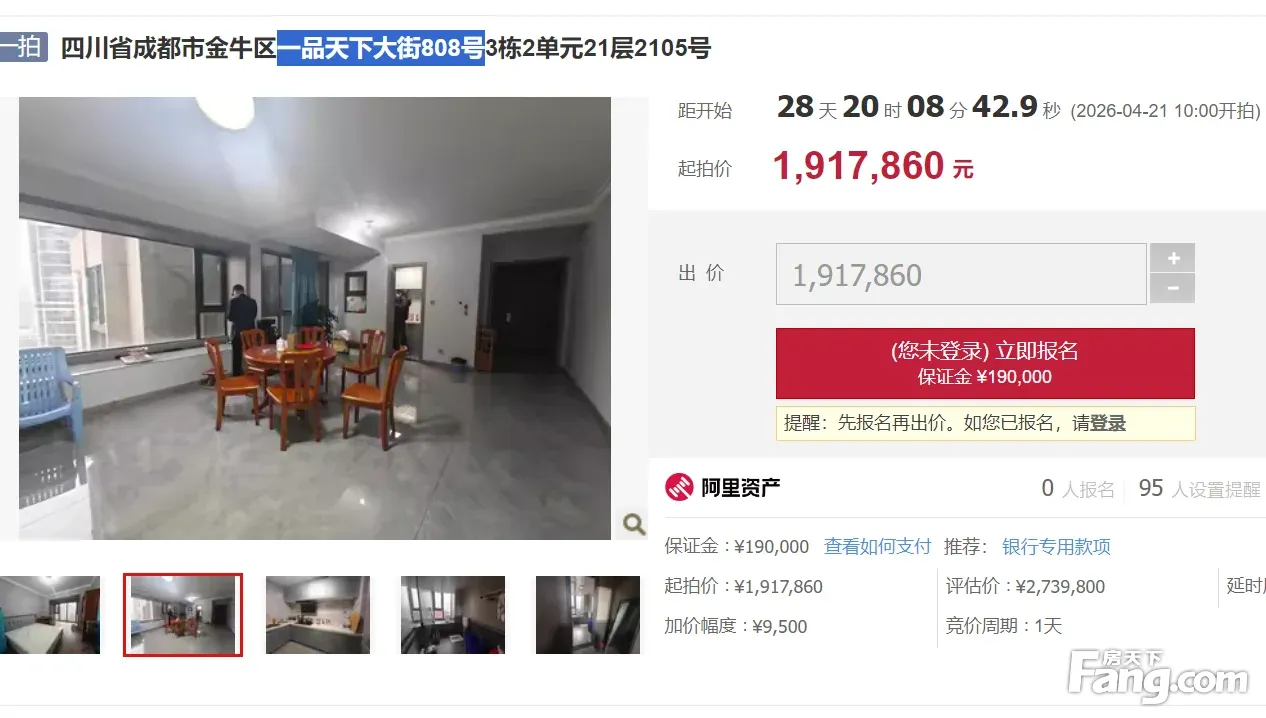Select the fourth dark room thumbnail
The width and height of the screenshot is (1266, 718).
tap(453, 615)
